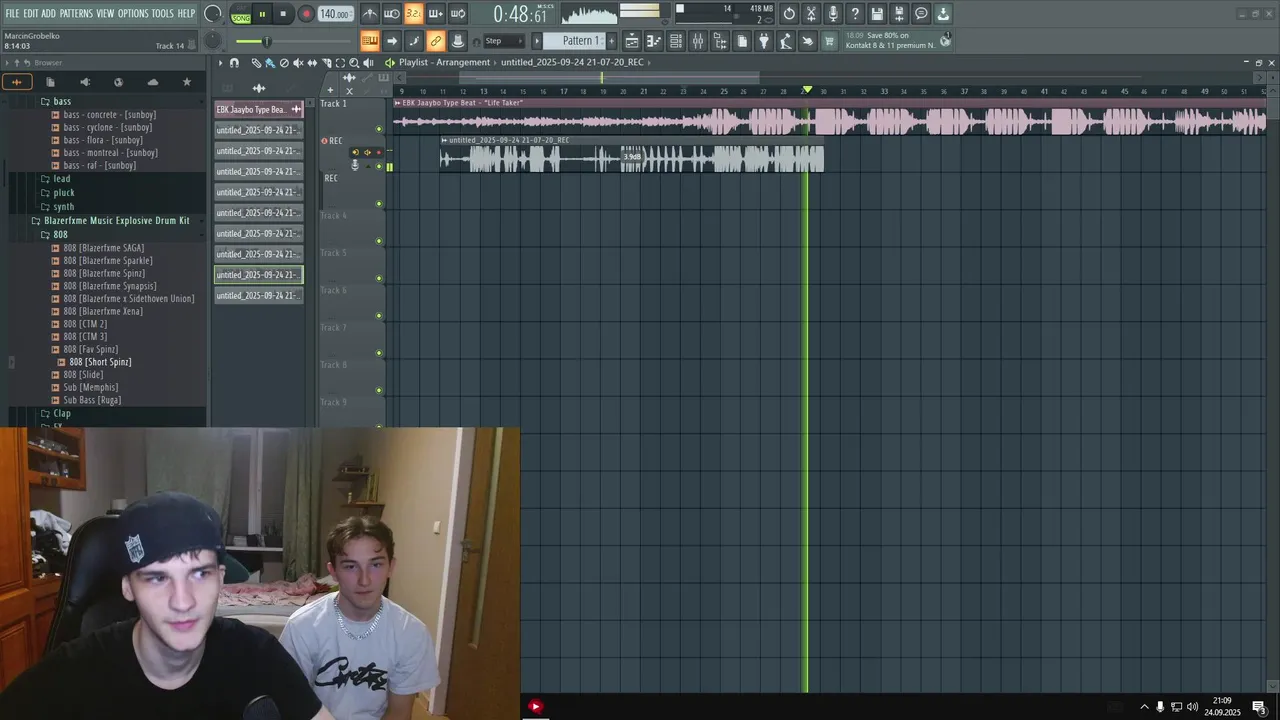Open the Step snap dropdown

(x=504, y=41)
